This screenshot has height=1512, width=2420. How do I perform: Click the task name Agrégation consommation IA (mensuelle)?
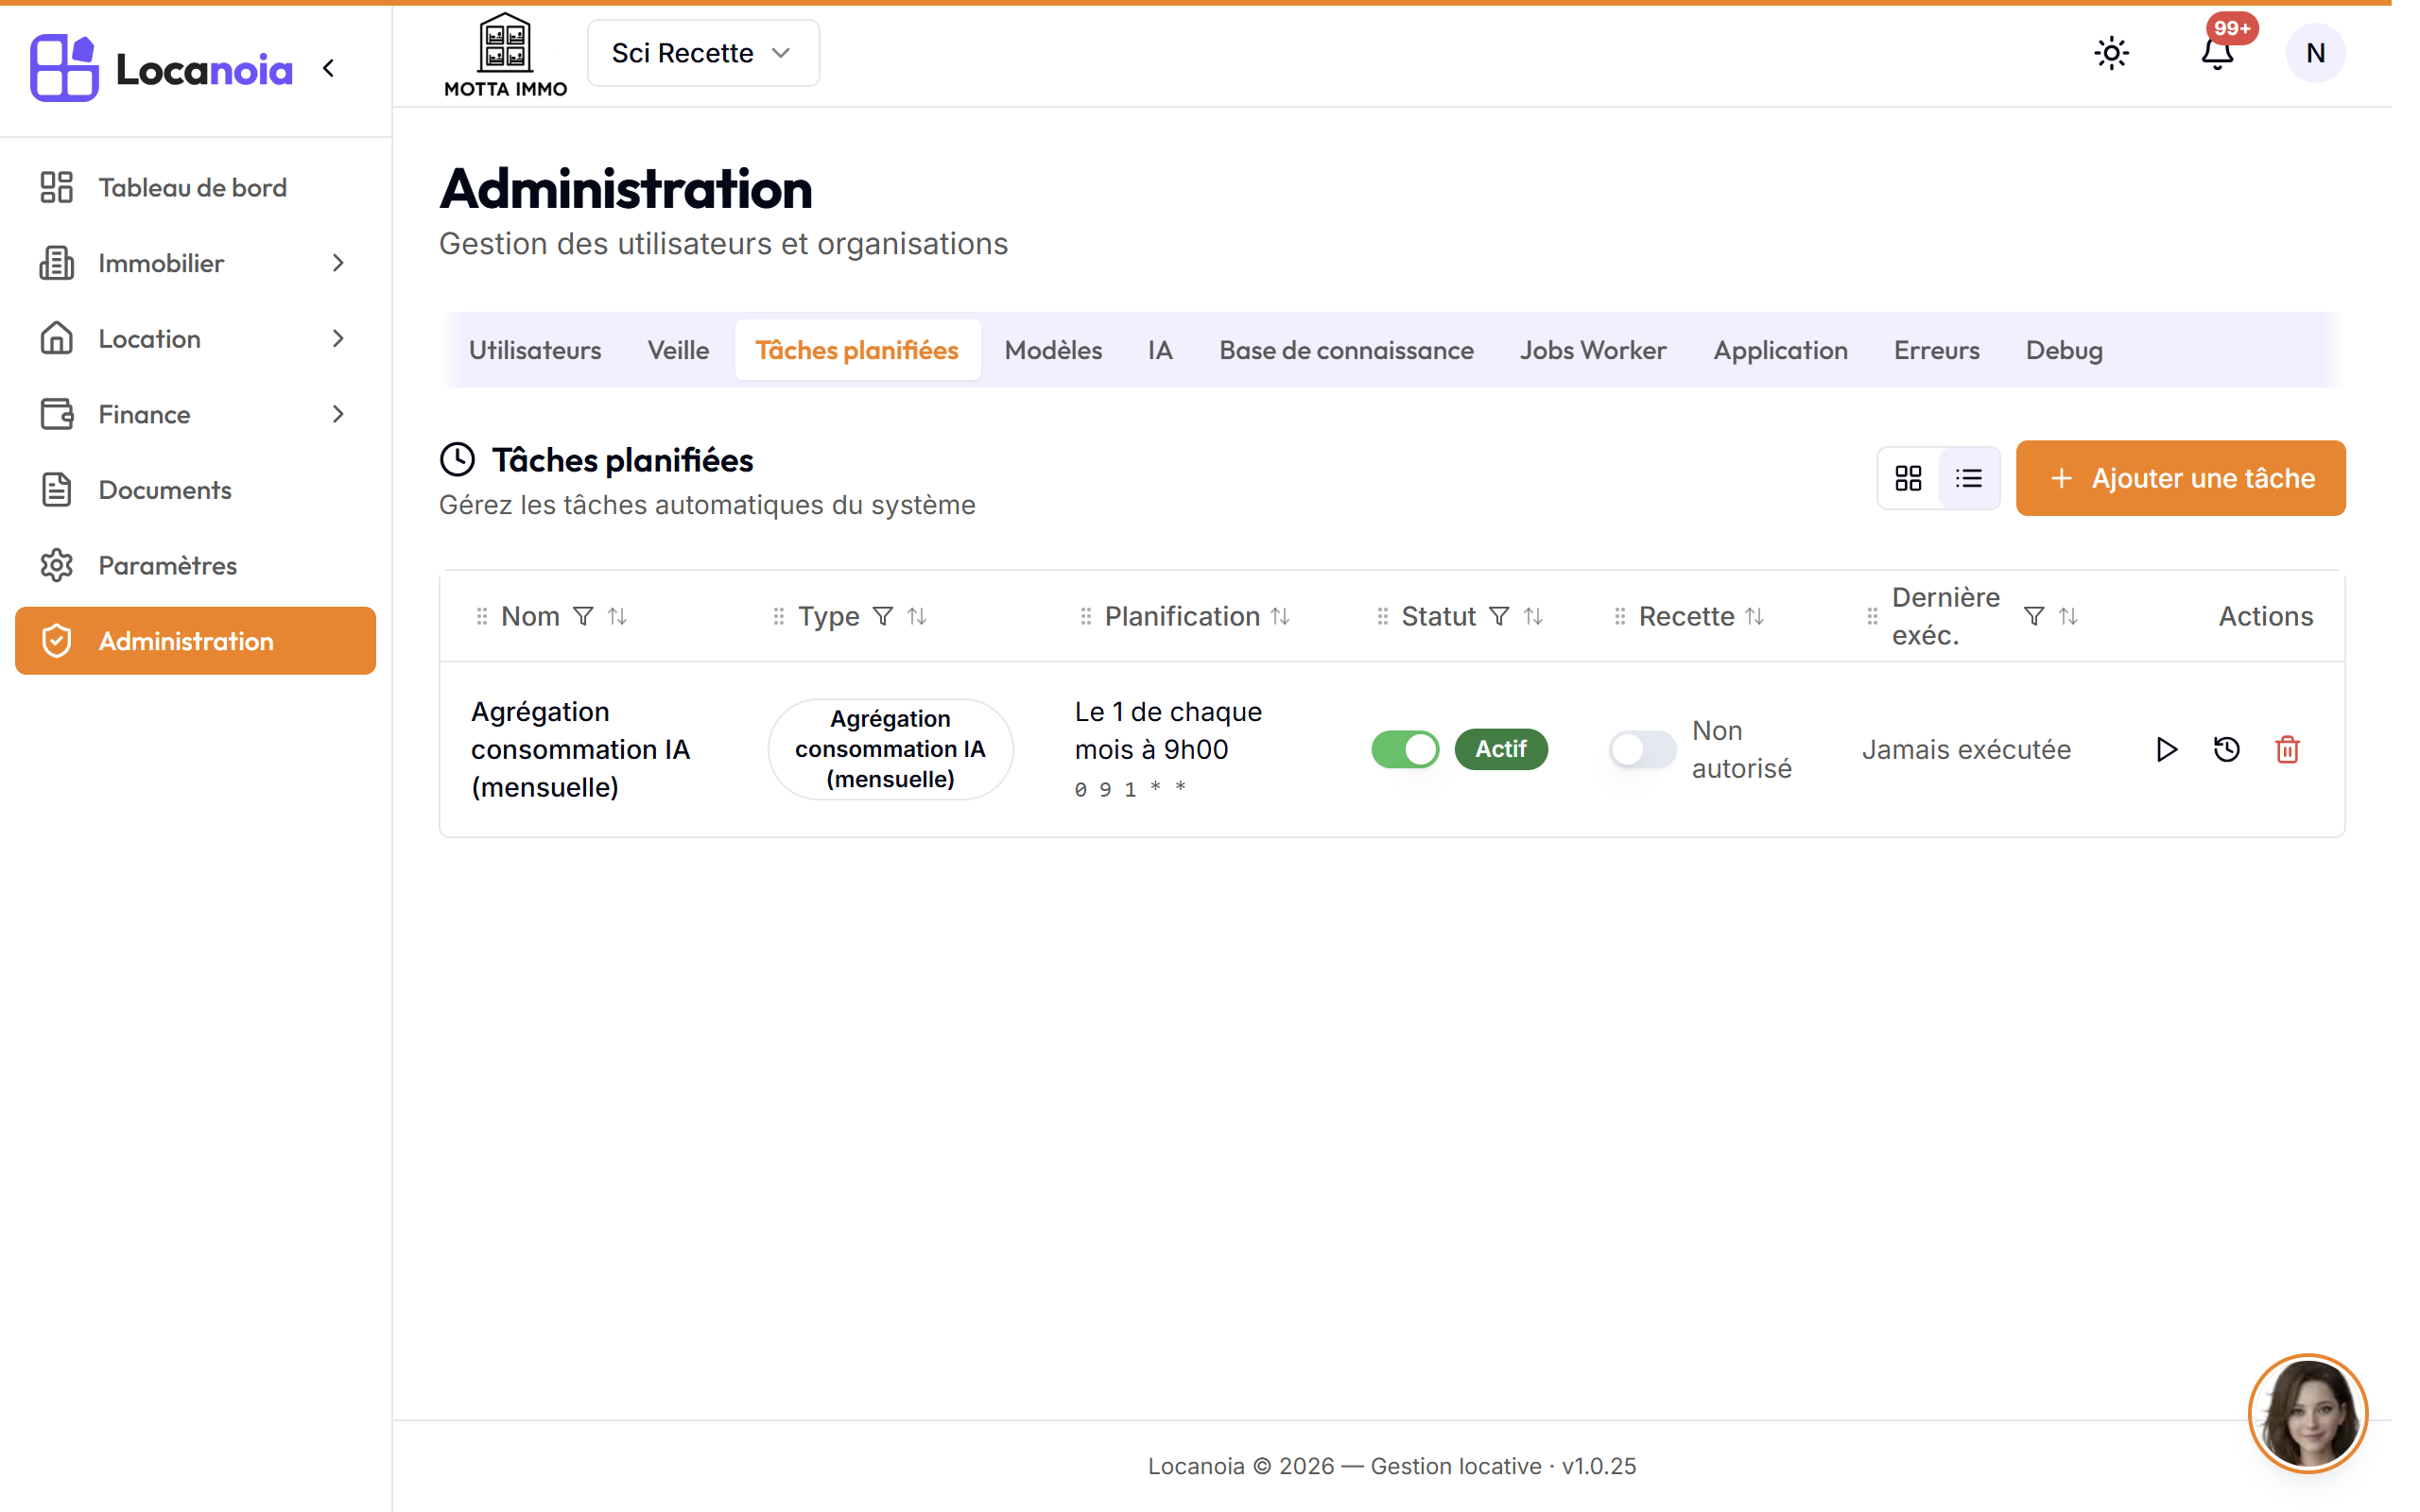click(581, 749)
